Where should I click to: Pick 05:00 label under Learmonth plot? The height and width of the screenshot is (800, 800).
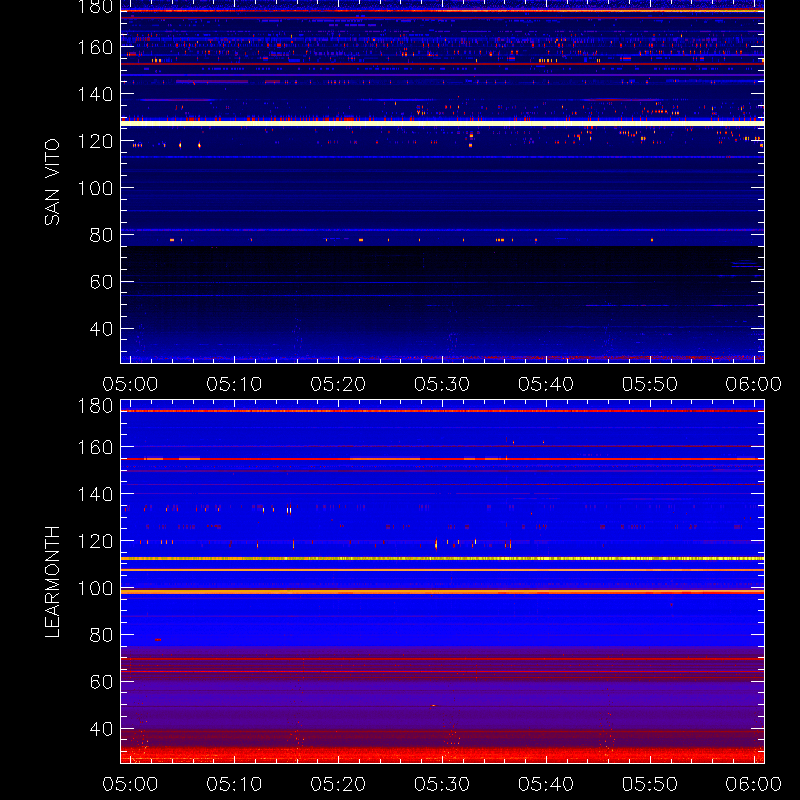click(x=130, y=784)
